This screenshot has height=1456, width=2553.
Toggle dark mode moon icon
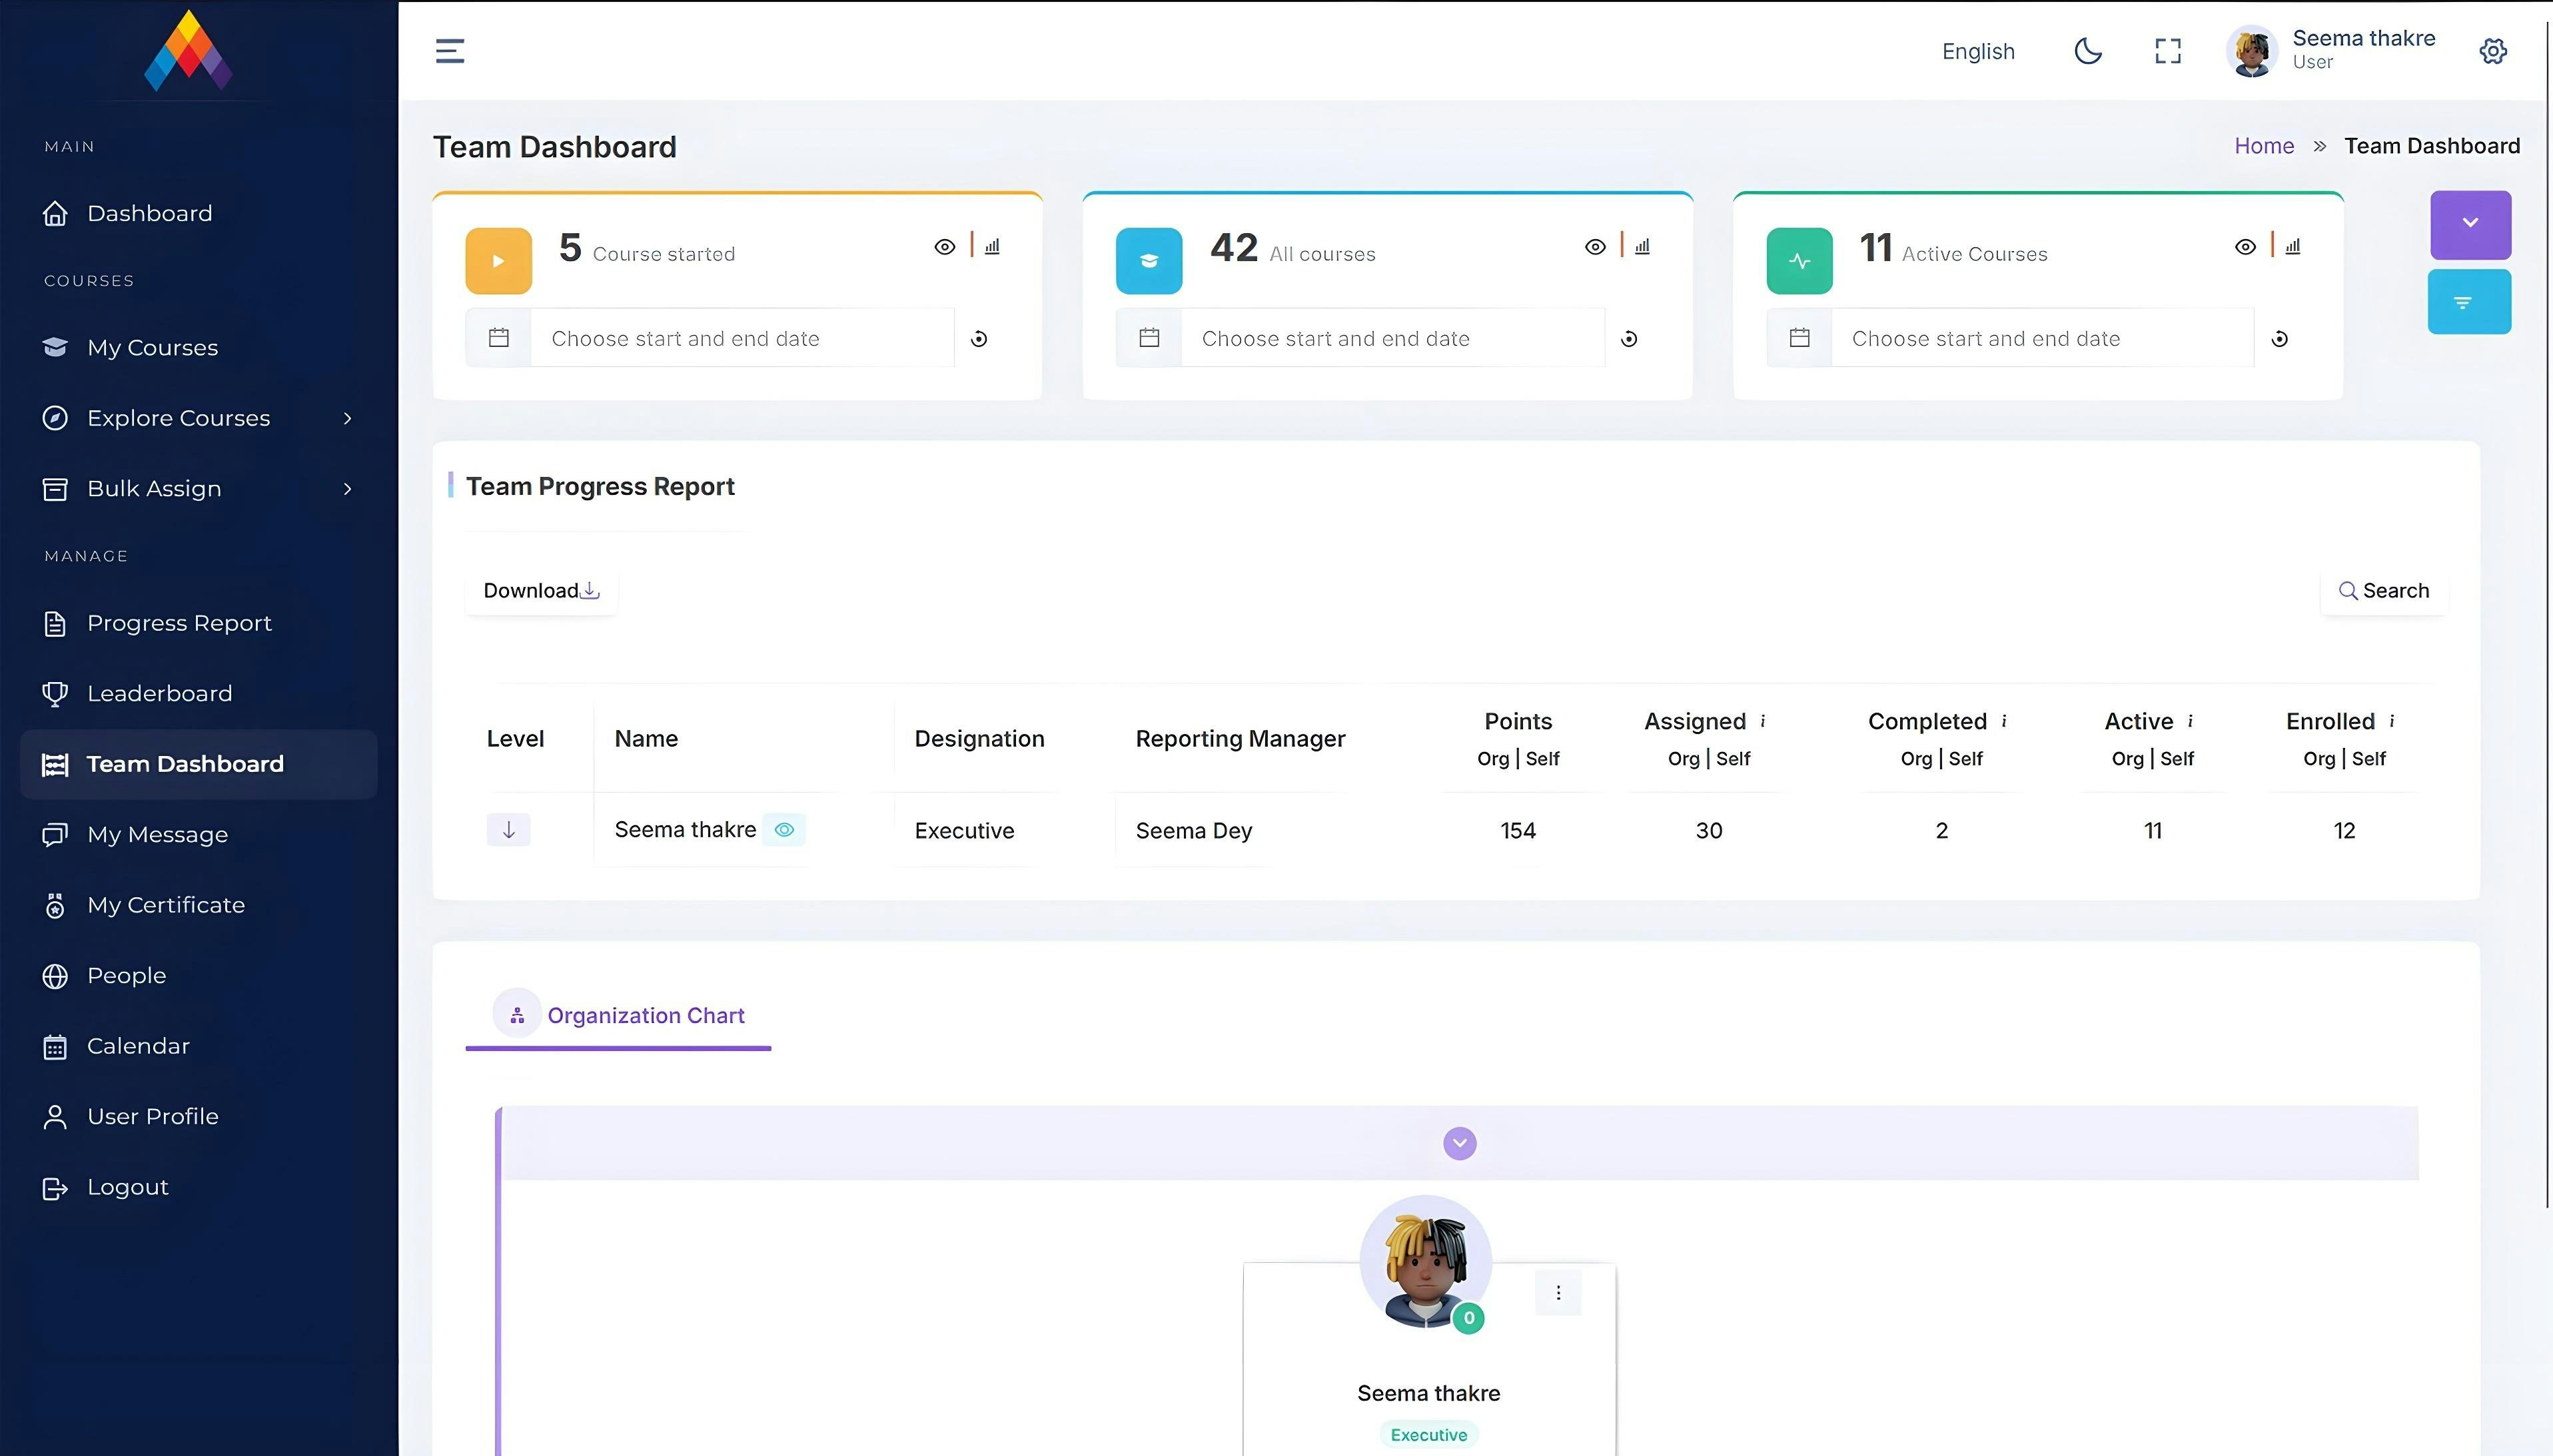[2088, 51]
